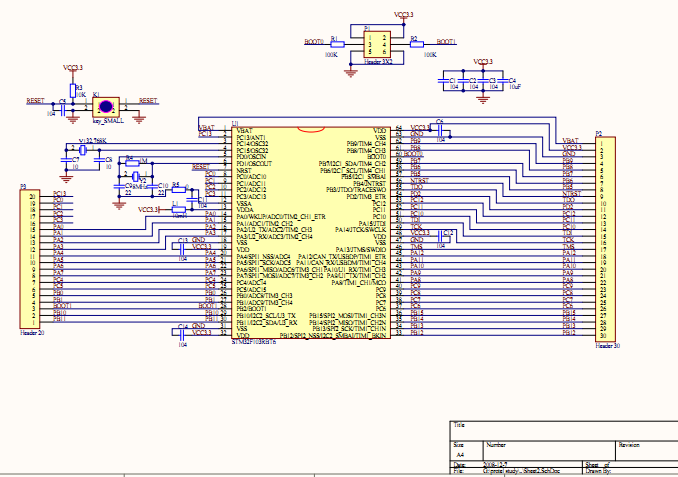This screenshot has width=678, height=477.
Task: Click the PC13 net label at P3 pin 20
Action: [x=60, y=194]
